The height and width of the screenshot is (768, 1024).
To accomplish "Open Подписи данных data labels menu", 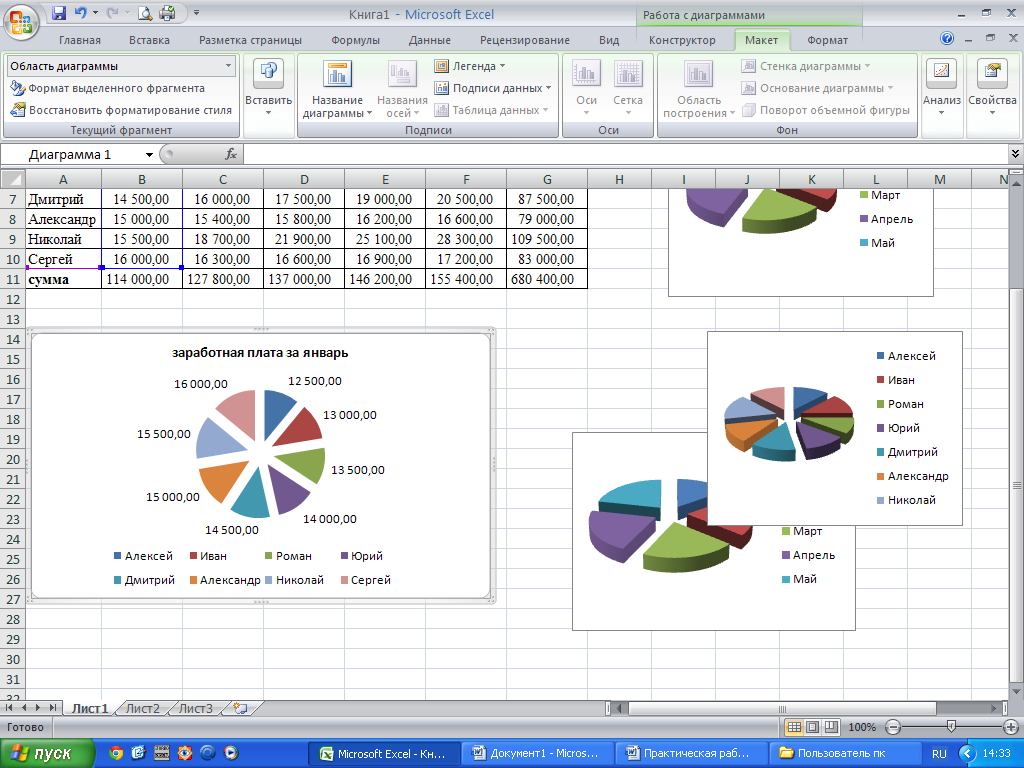I will click(x=494, y=88).
